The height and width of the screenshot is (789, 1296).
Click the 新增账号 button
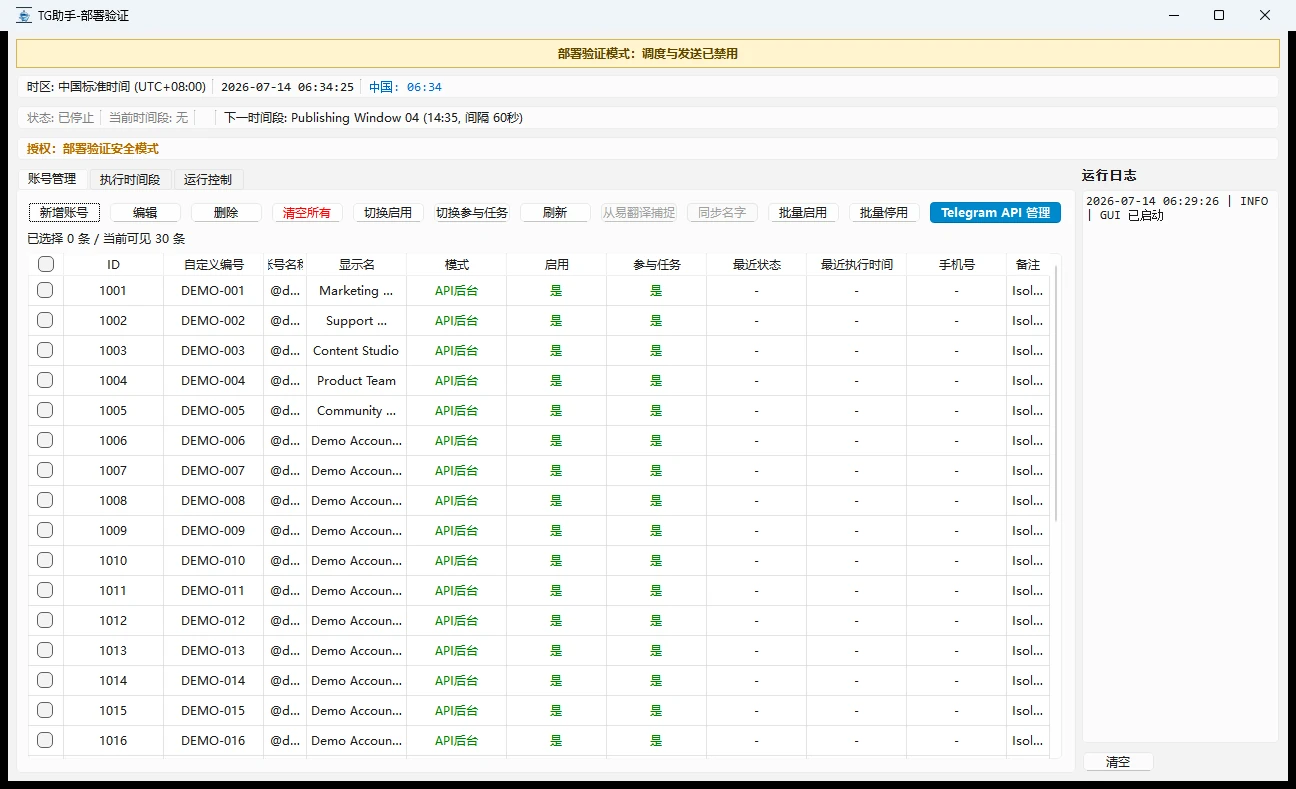[x=64, y=213]
